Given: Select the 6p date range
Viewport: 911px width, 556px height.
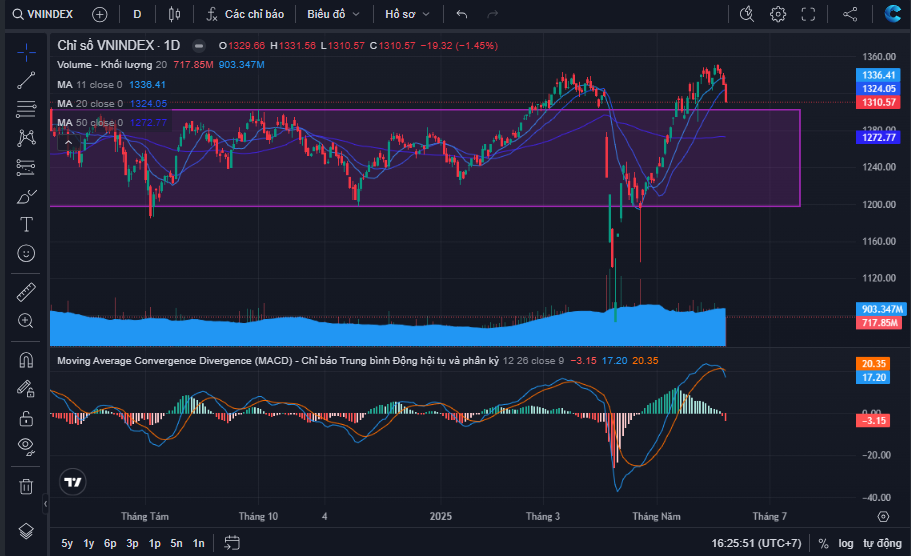Looking at the screenshot, I should (110, 543).
